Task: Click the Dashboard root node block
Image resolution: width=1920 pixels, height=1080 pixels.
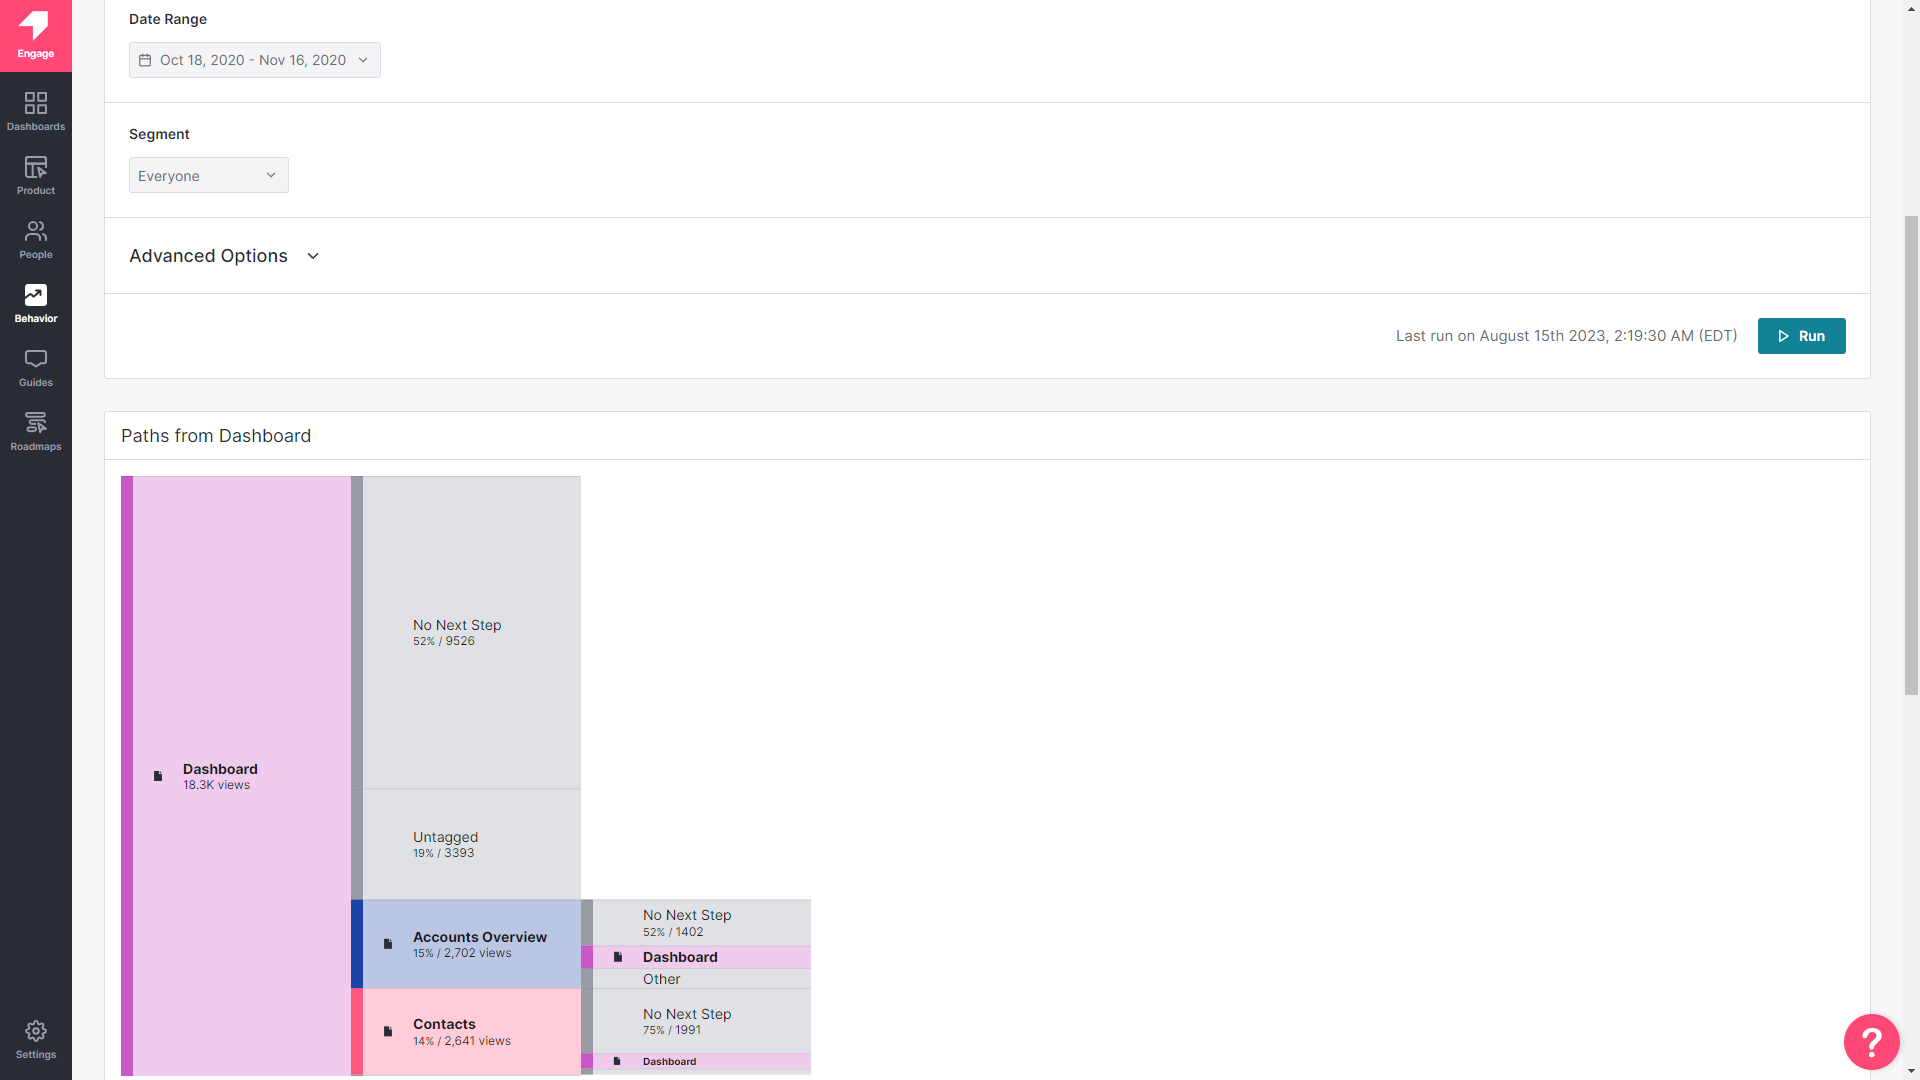Action: [241, 775]
